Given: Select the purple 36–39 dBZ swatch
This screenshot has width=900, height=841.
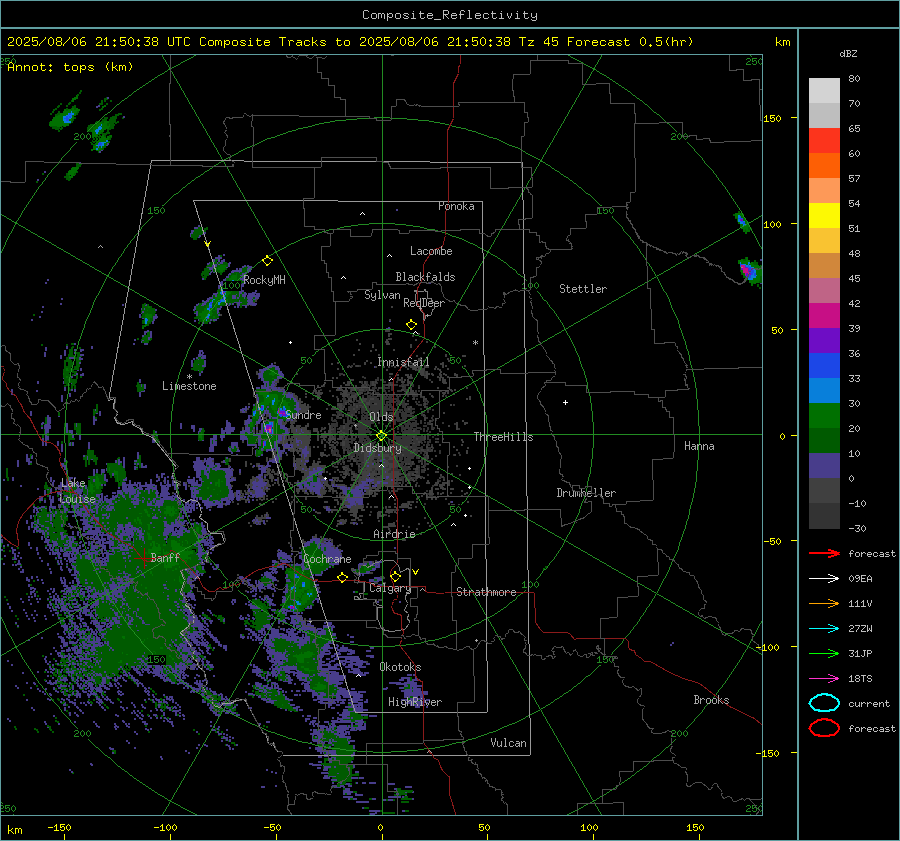Looking at the screenshot, I should [824, 341].
